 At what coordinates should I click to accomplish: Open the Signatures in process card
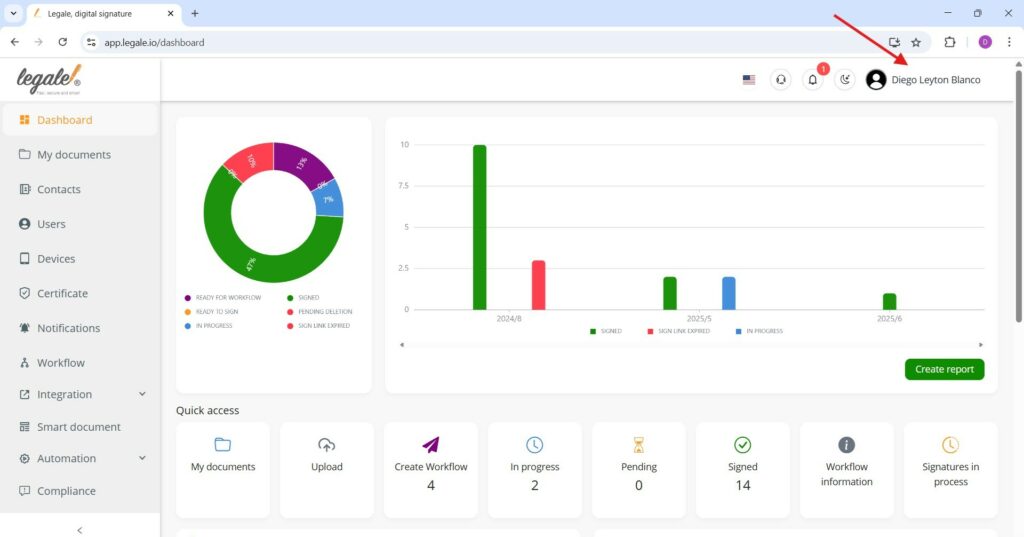[x=951, y=470]
